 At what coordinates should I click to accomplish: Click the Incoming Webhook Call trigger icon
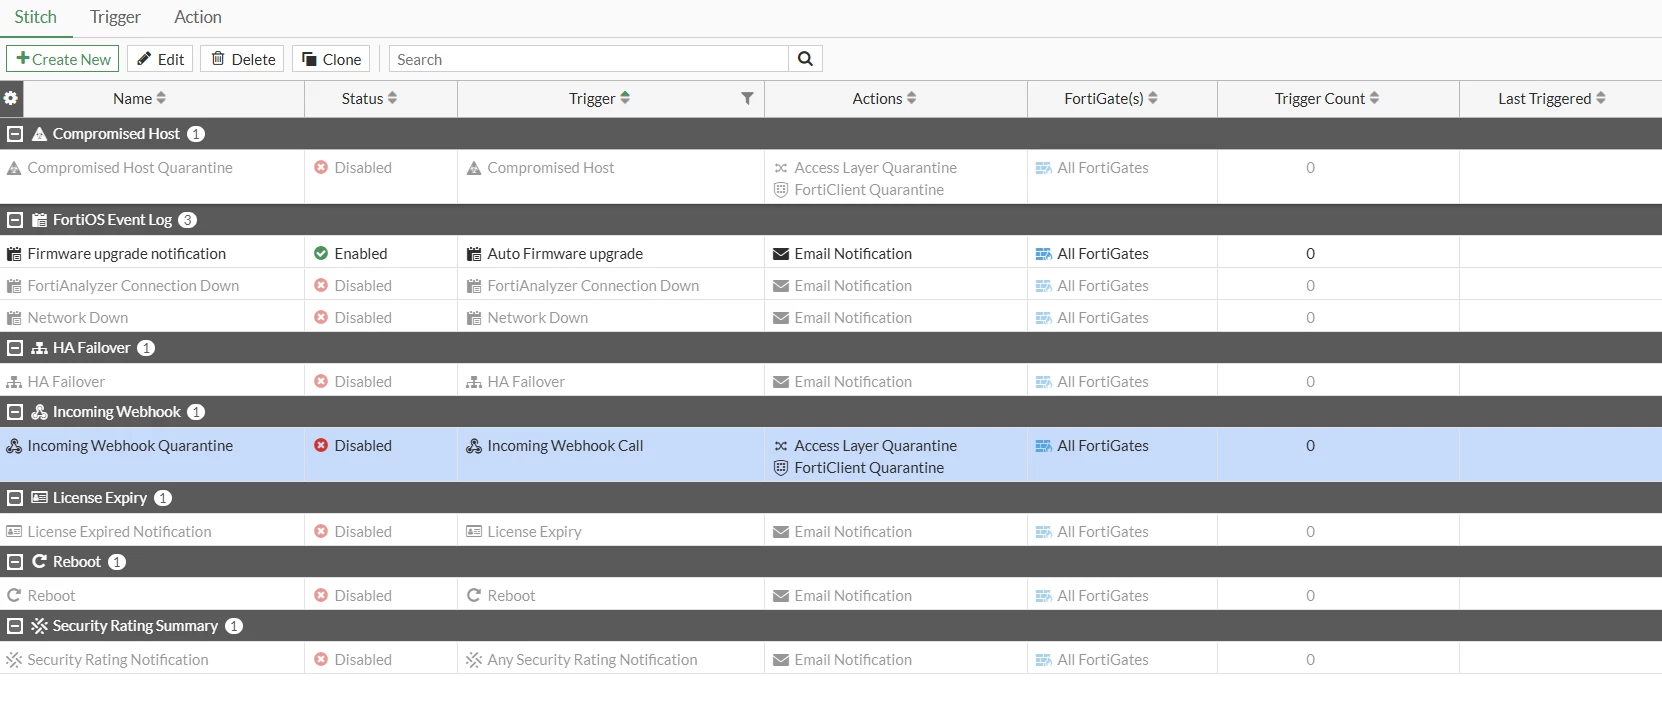[474, 446]
